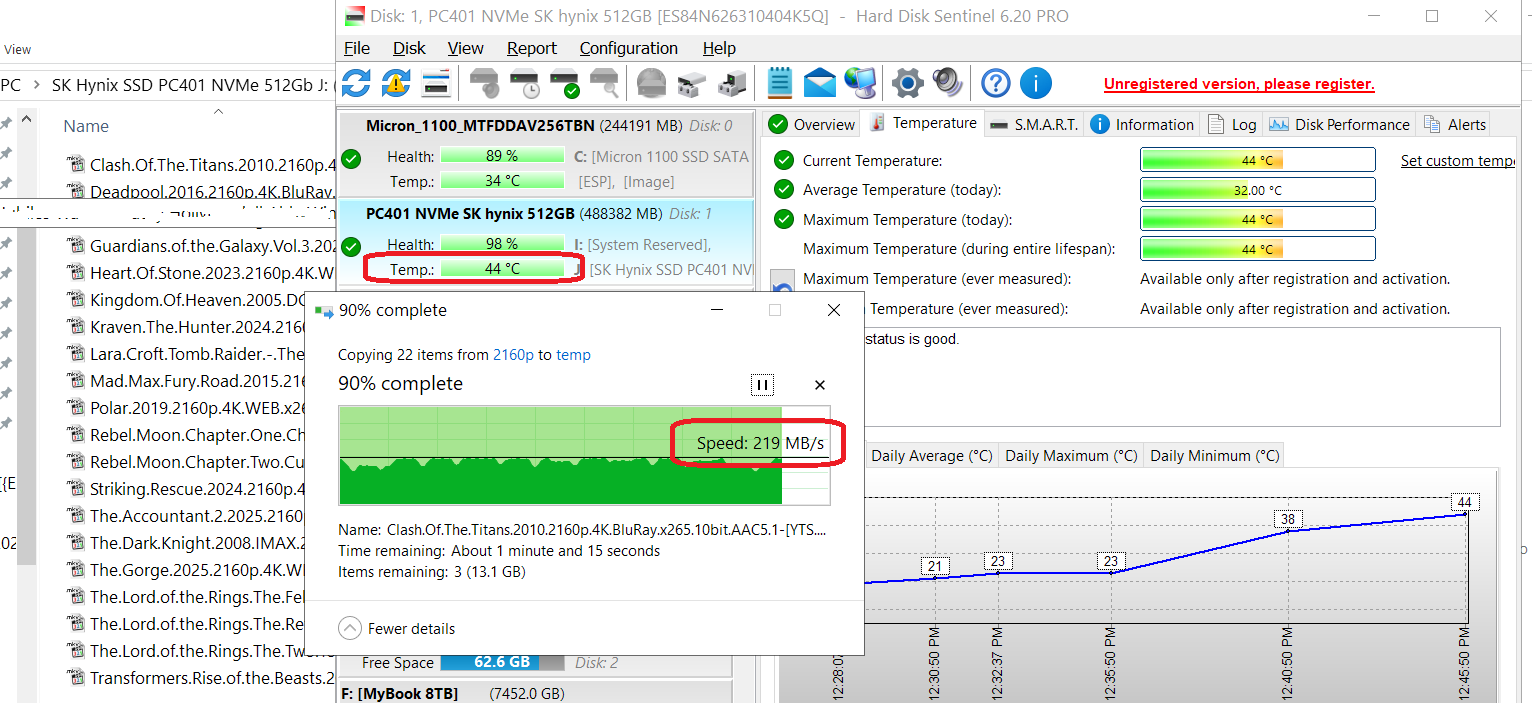1532x703 pixels.
Task: Click the speaker sound toolbar icon
Action: point(946,83)
